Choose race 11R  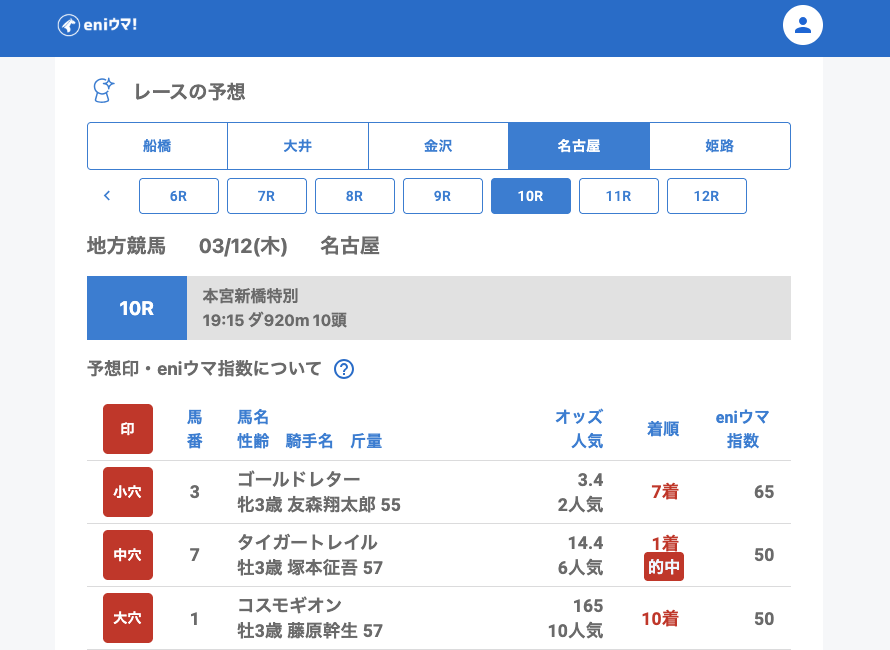point(619,196)
